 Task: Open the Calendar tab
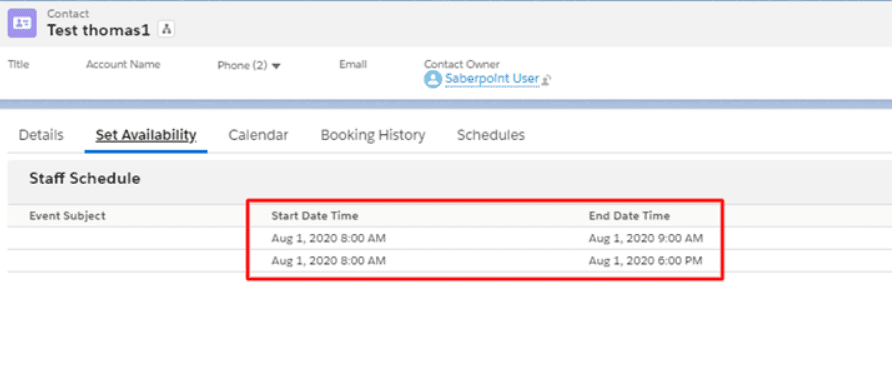(x=258, y=135)
